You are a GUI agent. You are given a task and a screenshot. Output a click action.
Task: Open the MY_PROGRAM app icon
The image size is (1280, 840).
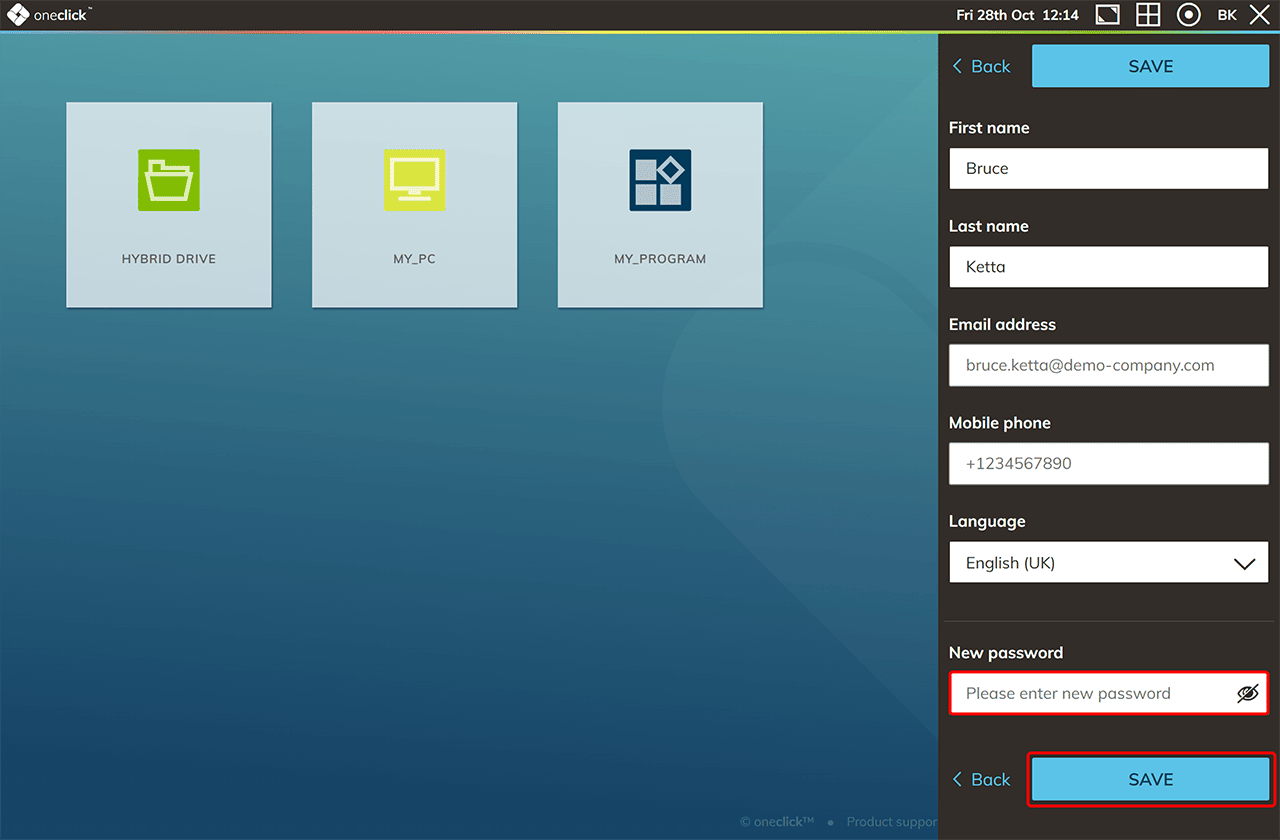coord(660,180)
